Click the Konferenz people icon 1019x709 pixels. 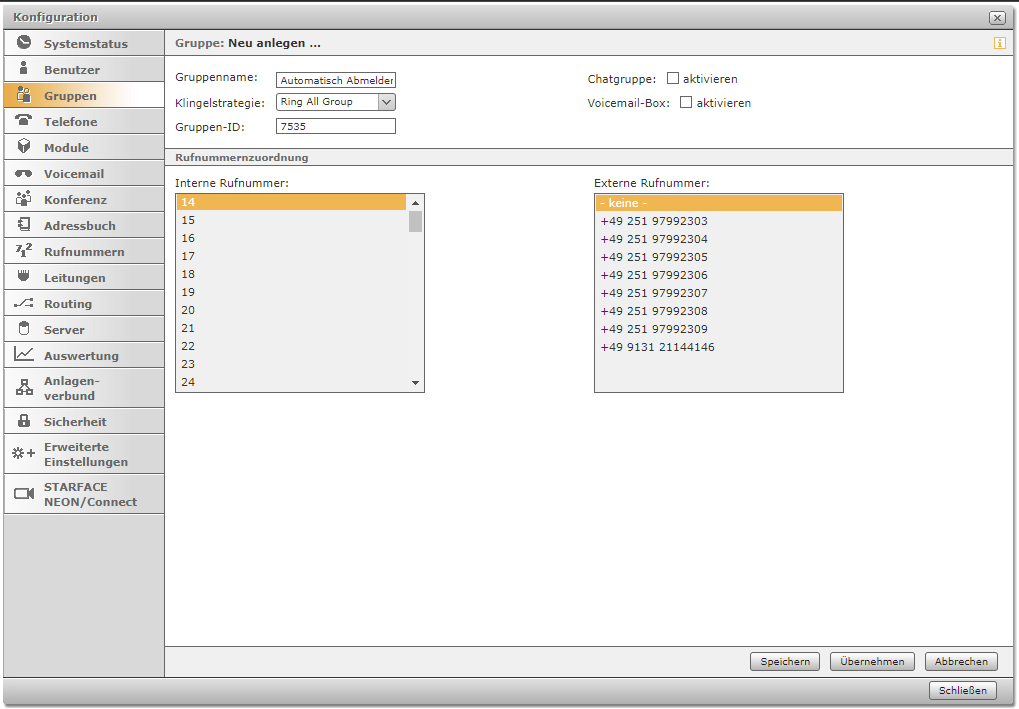point(24,199)
